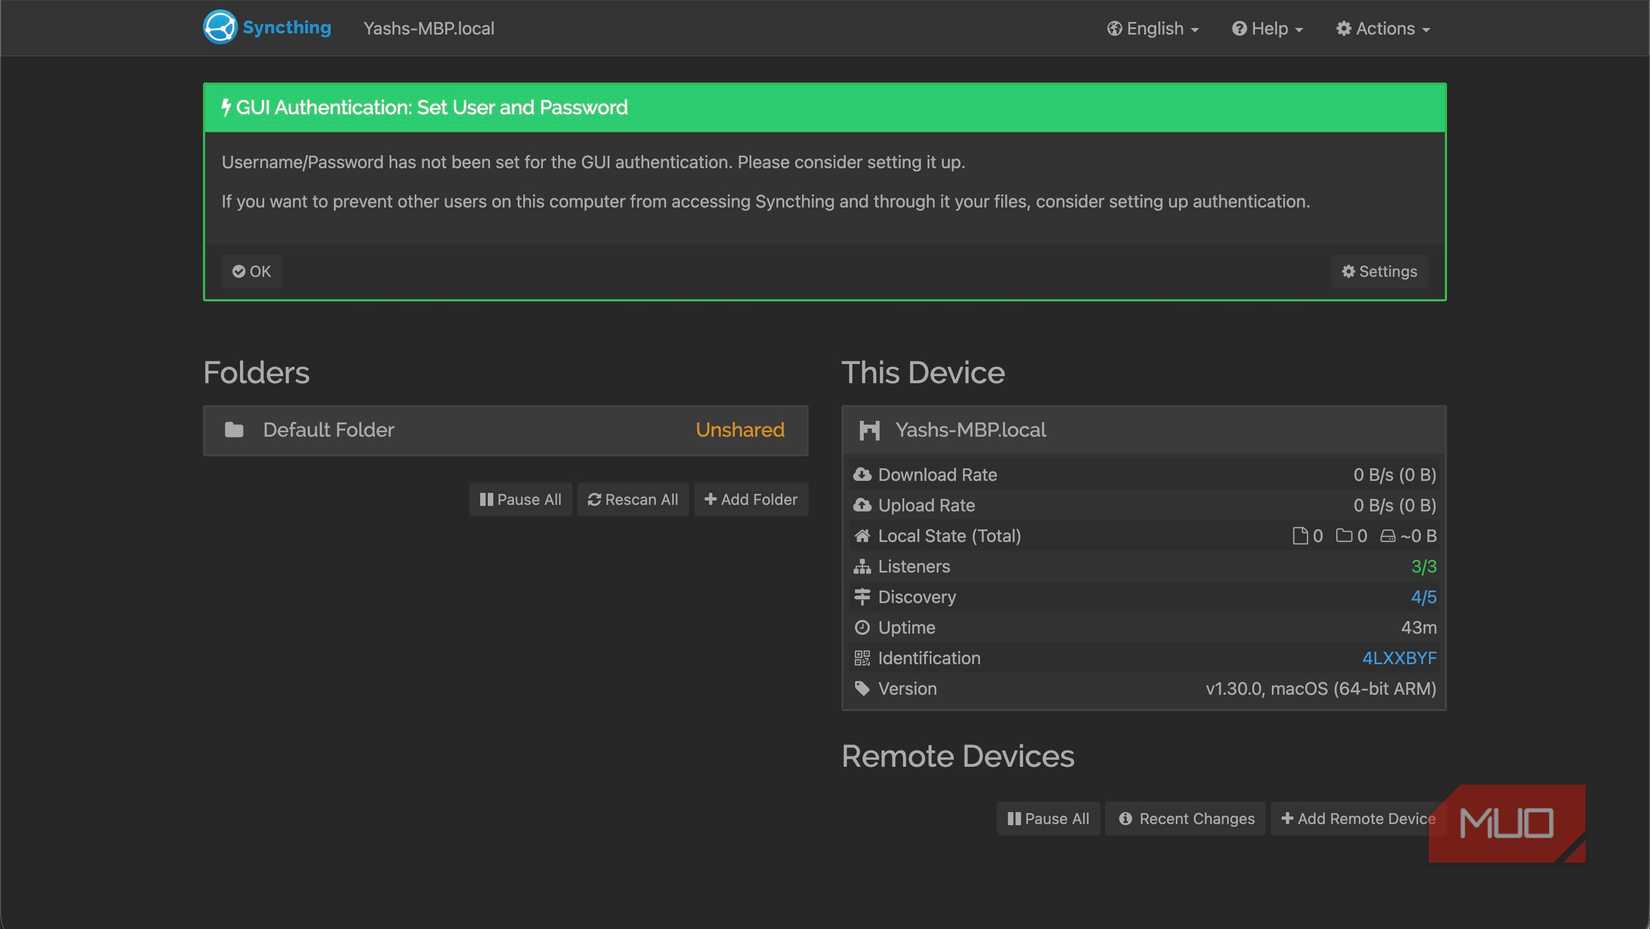This screenshot has width=1650, height=929.
Task: Click the Yashs-MBP.local device icon
Action: coord(869,430)
